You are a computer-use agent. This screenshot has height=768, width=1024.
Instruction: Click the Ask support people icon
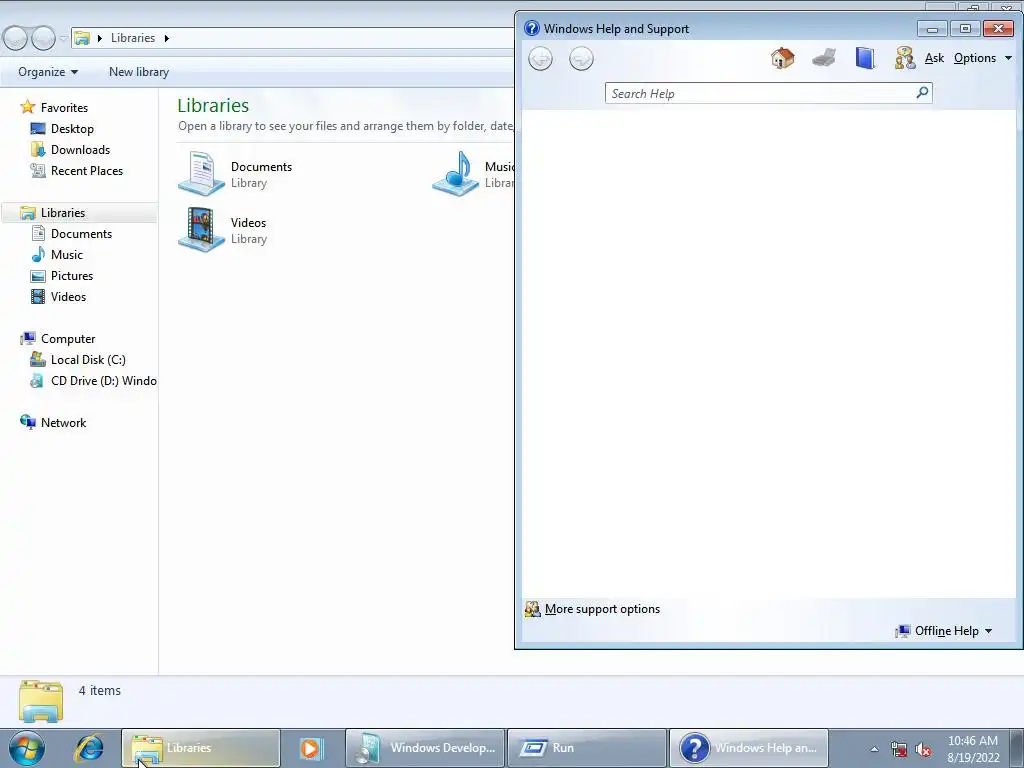[x=905, y=58]
